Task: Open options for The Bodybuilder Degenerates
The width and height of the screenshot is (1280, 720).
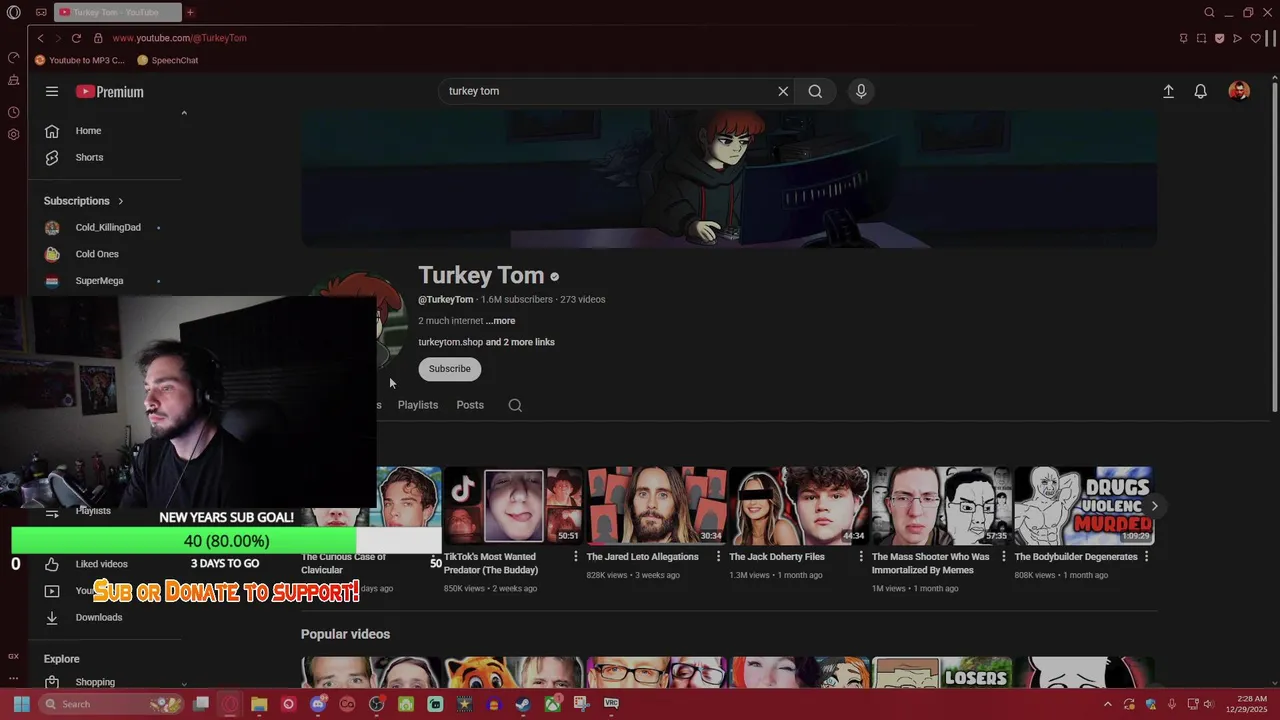Action: 1147,557
